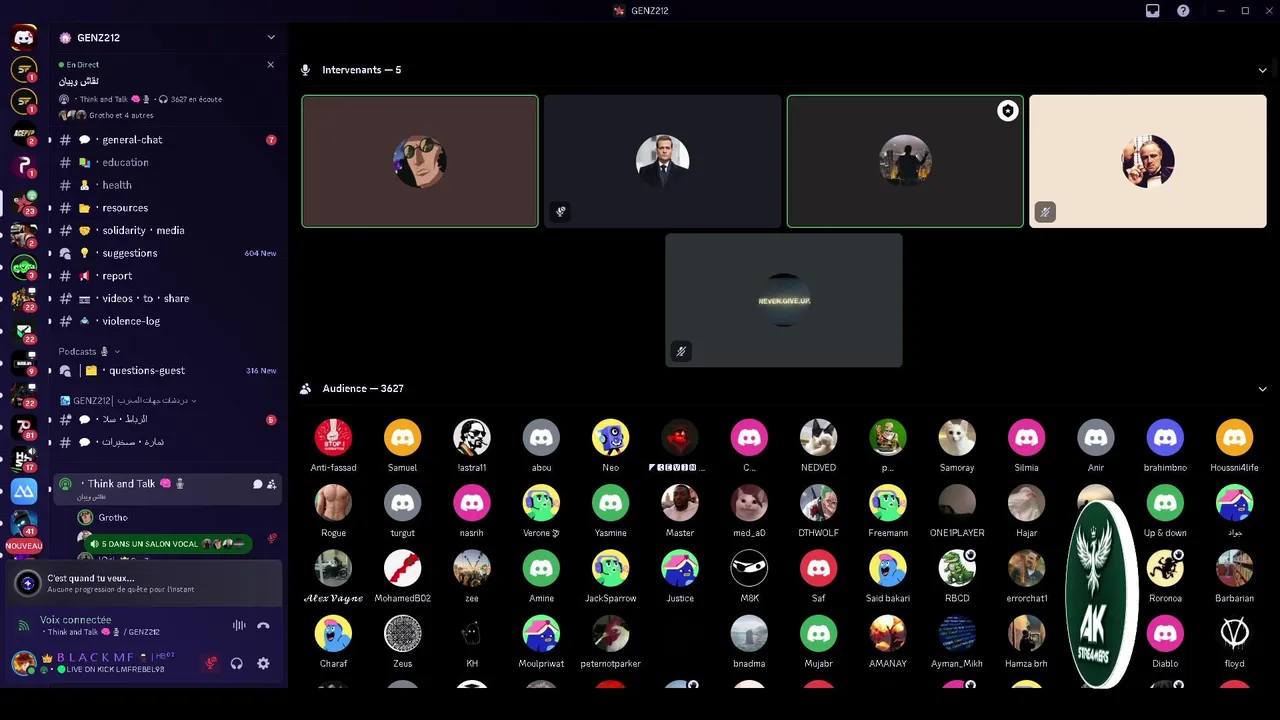Open solidarity media channel
Viewport: 1280px width, 720px height.
165,230
